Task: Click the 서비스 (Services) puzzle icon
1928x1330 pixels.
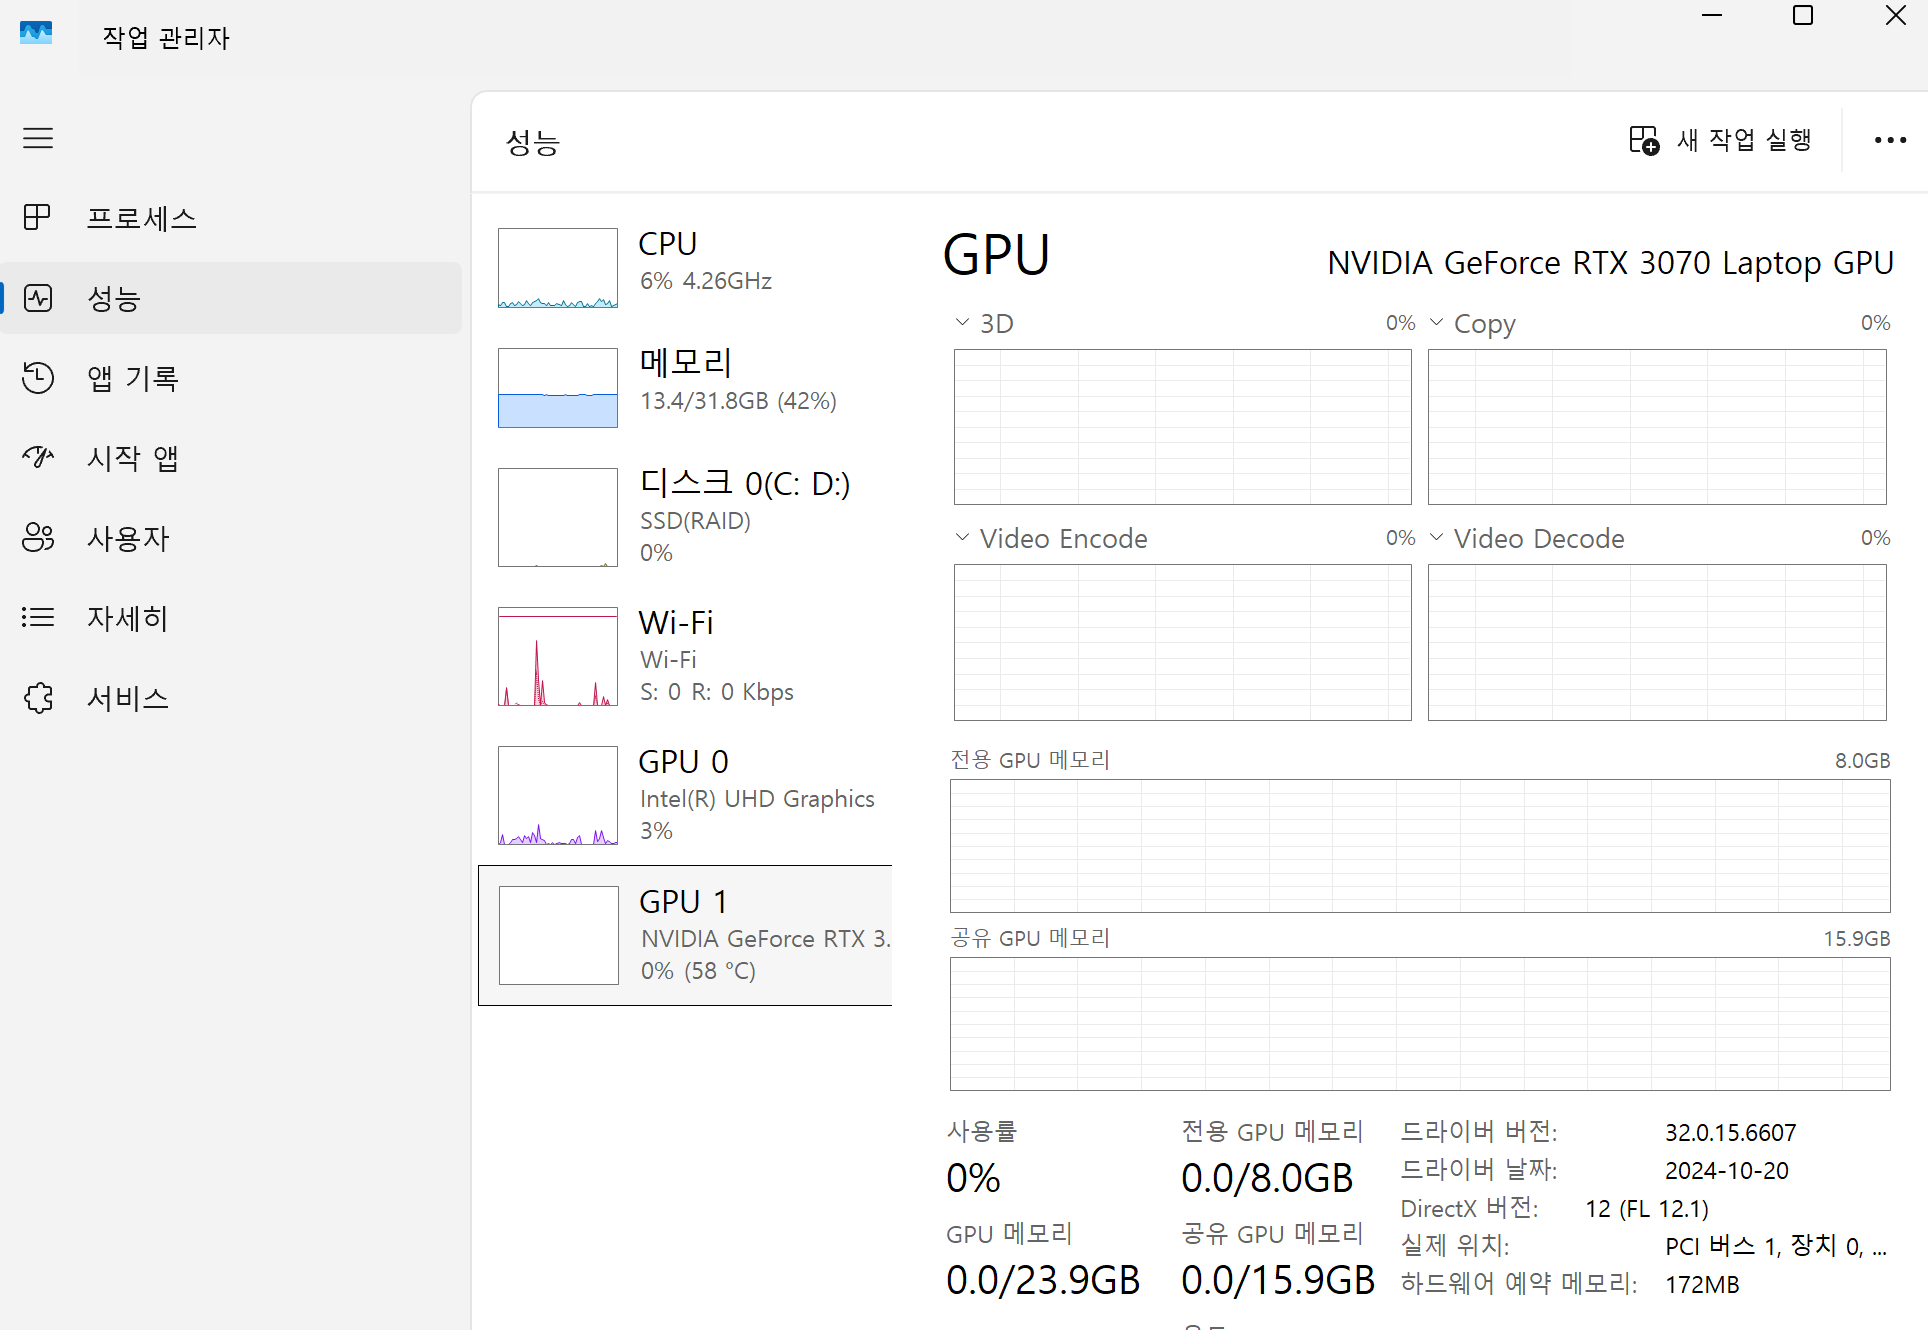Action: click(x=38, y=697)
